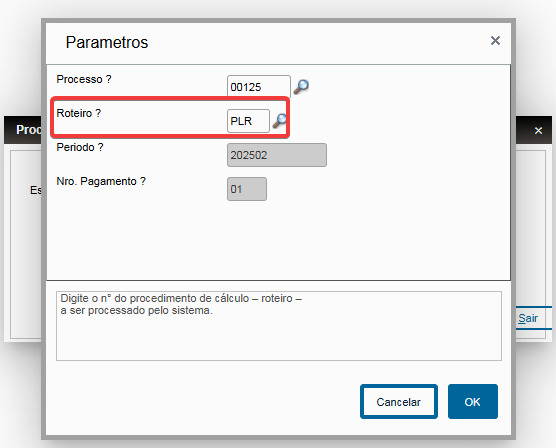Select the 'Processo ?' label
This screenshot has width=556, height=448.
pos(84,79)
